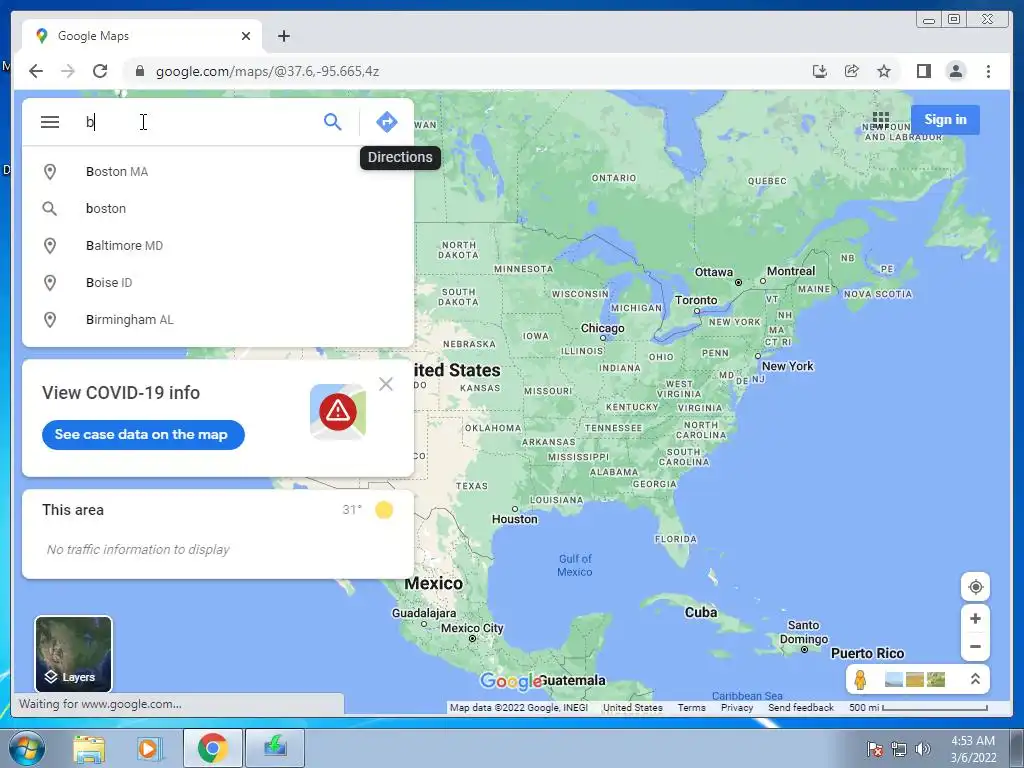Expand the imagery strip chevron
The width and height of the screenshot is (1024, 768).
[x=975, y=679]
